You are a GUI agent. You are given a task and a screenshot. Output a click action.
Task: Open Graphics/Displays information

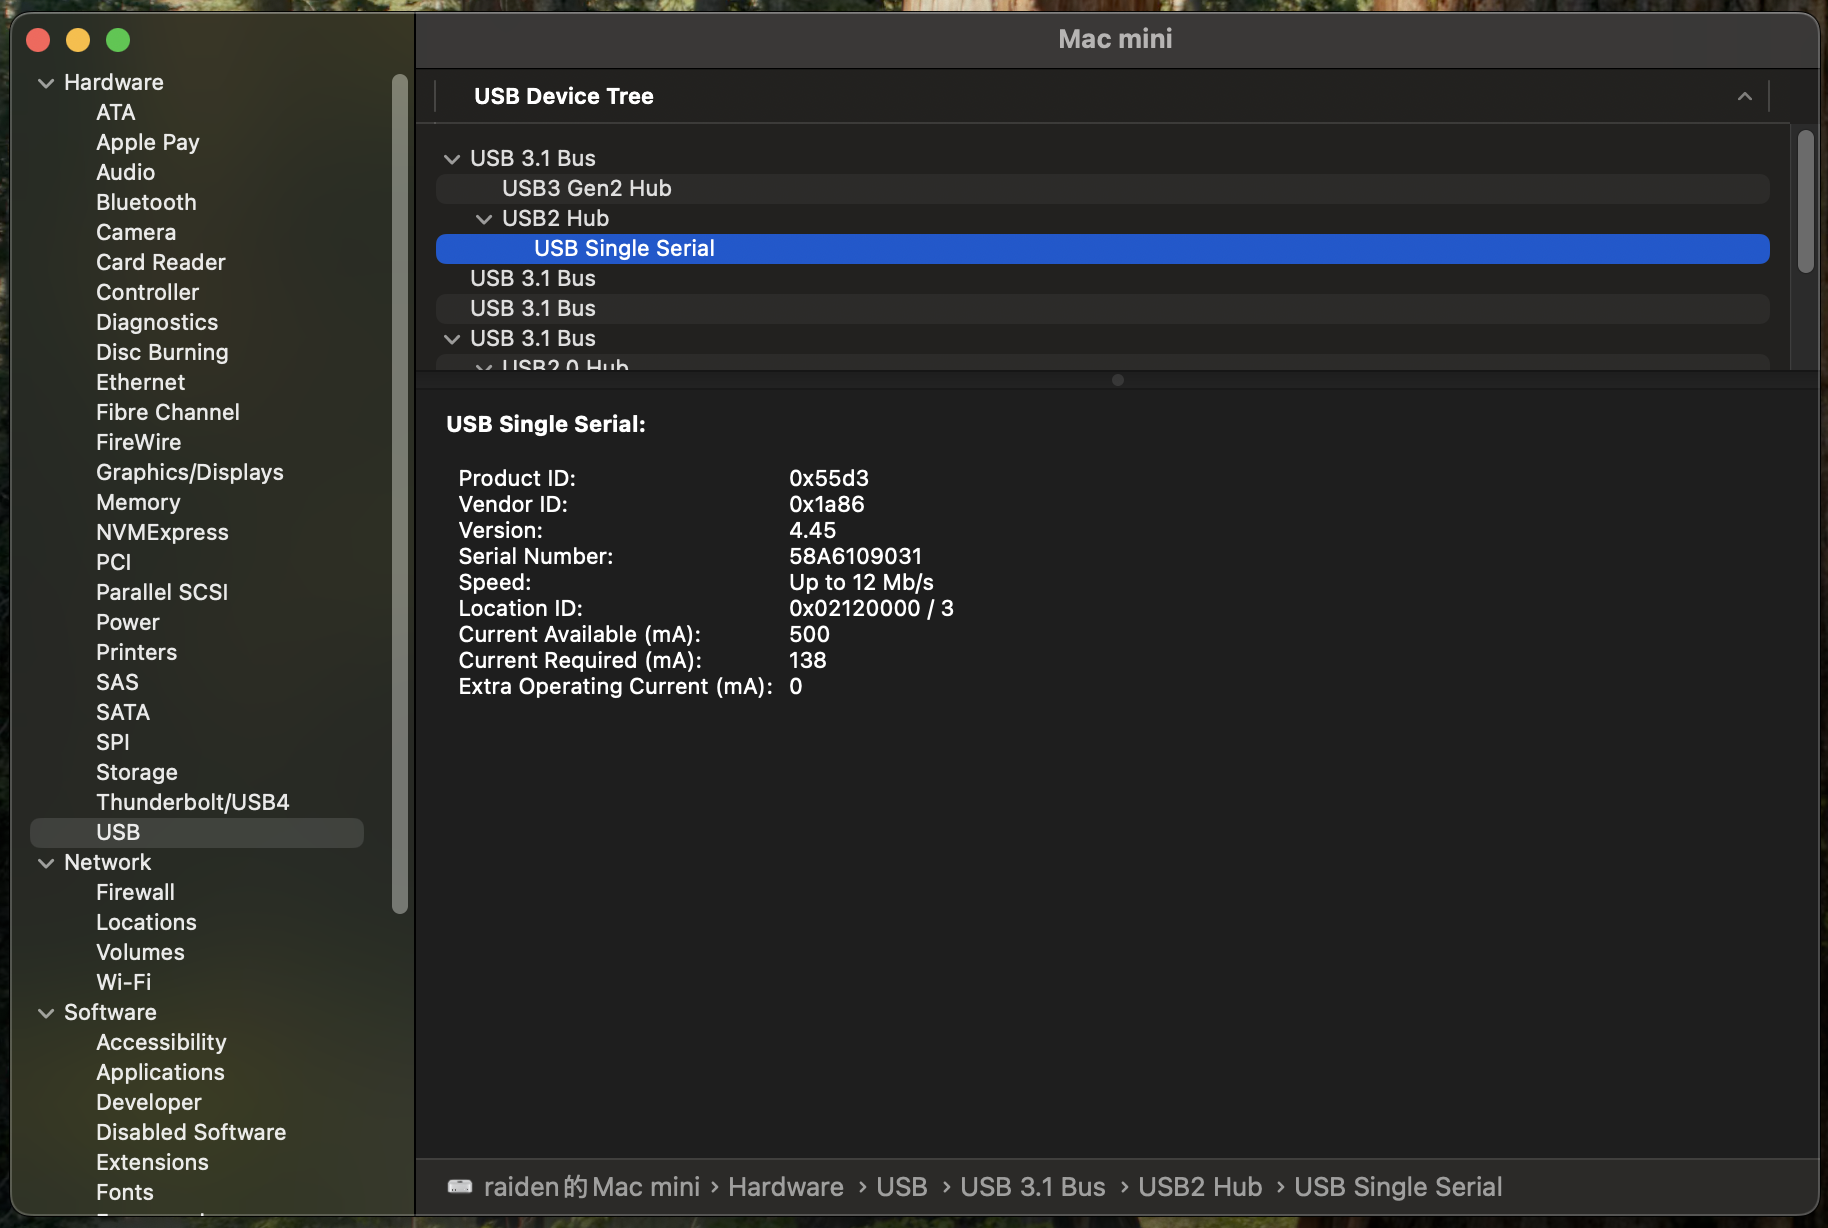click(190, 473)
